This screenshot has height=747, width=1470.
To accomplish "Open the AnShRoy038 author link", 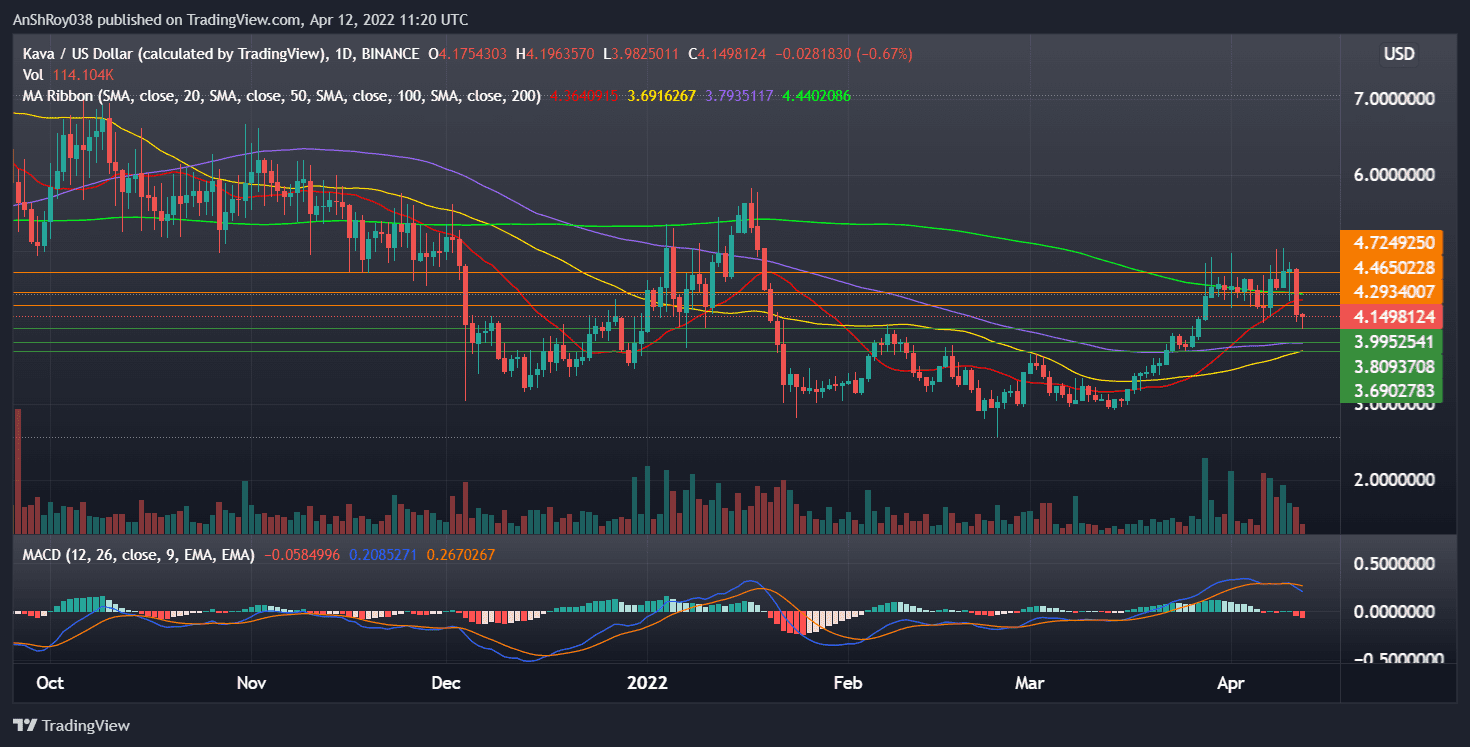I will pos(55,19).
